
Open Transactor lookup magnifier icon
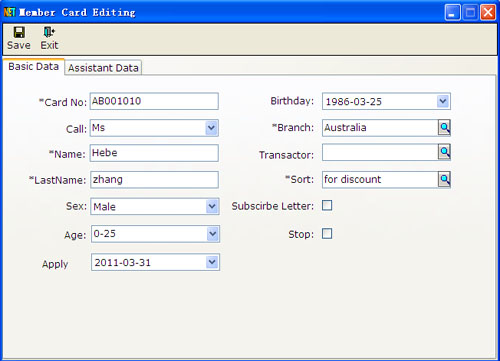pyautogui.click(x=444, y=152)
